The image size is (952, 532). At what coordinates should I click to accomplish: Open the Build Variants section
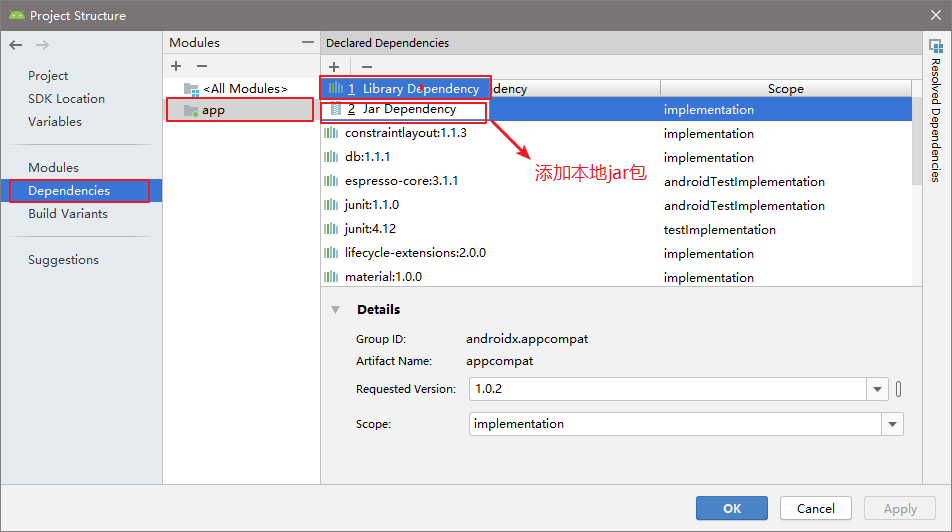[68, 214]
